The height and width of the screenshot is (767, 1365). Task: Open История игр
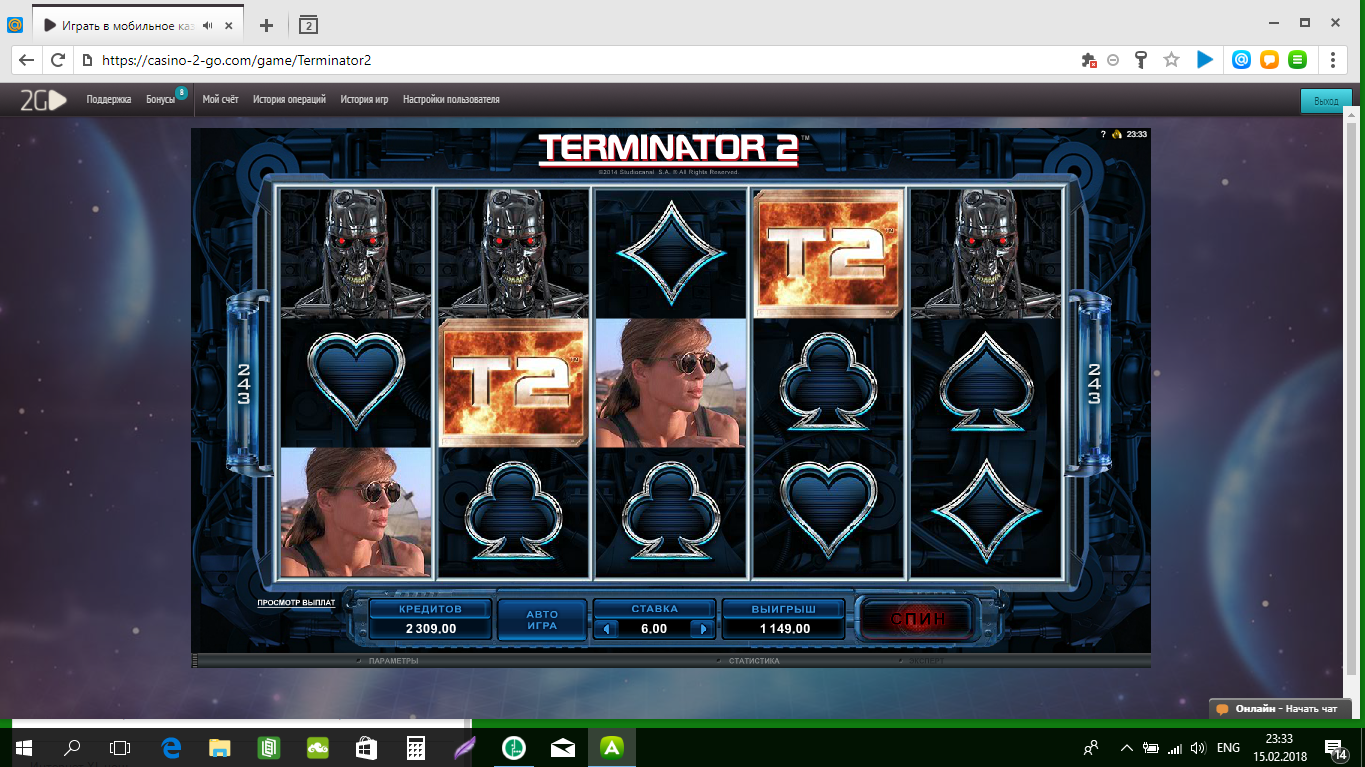(364, 100)
